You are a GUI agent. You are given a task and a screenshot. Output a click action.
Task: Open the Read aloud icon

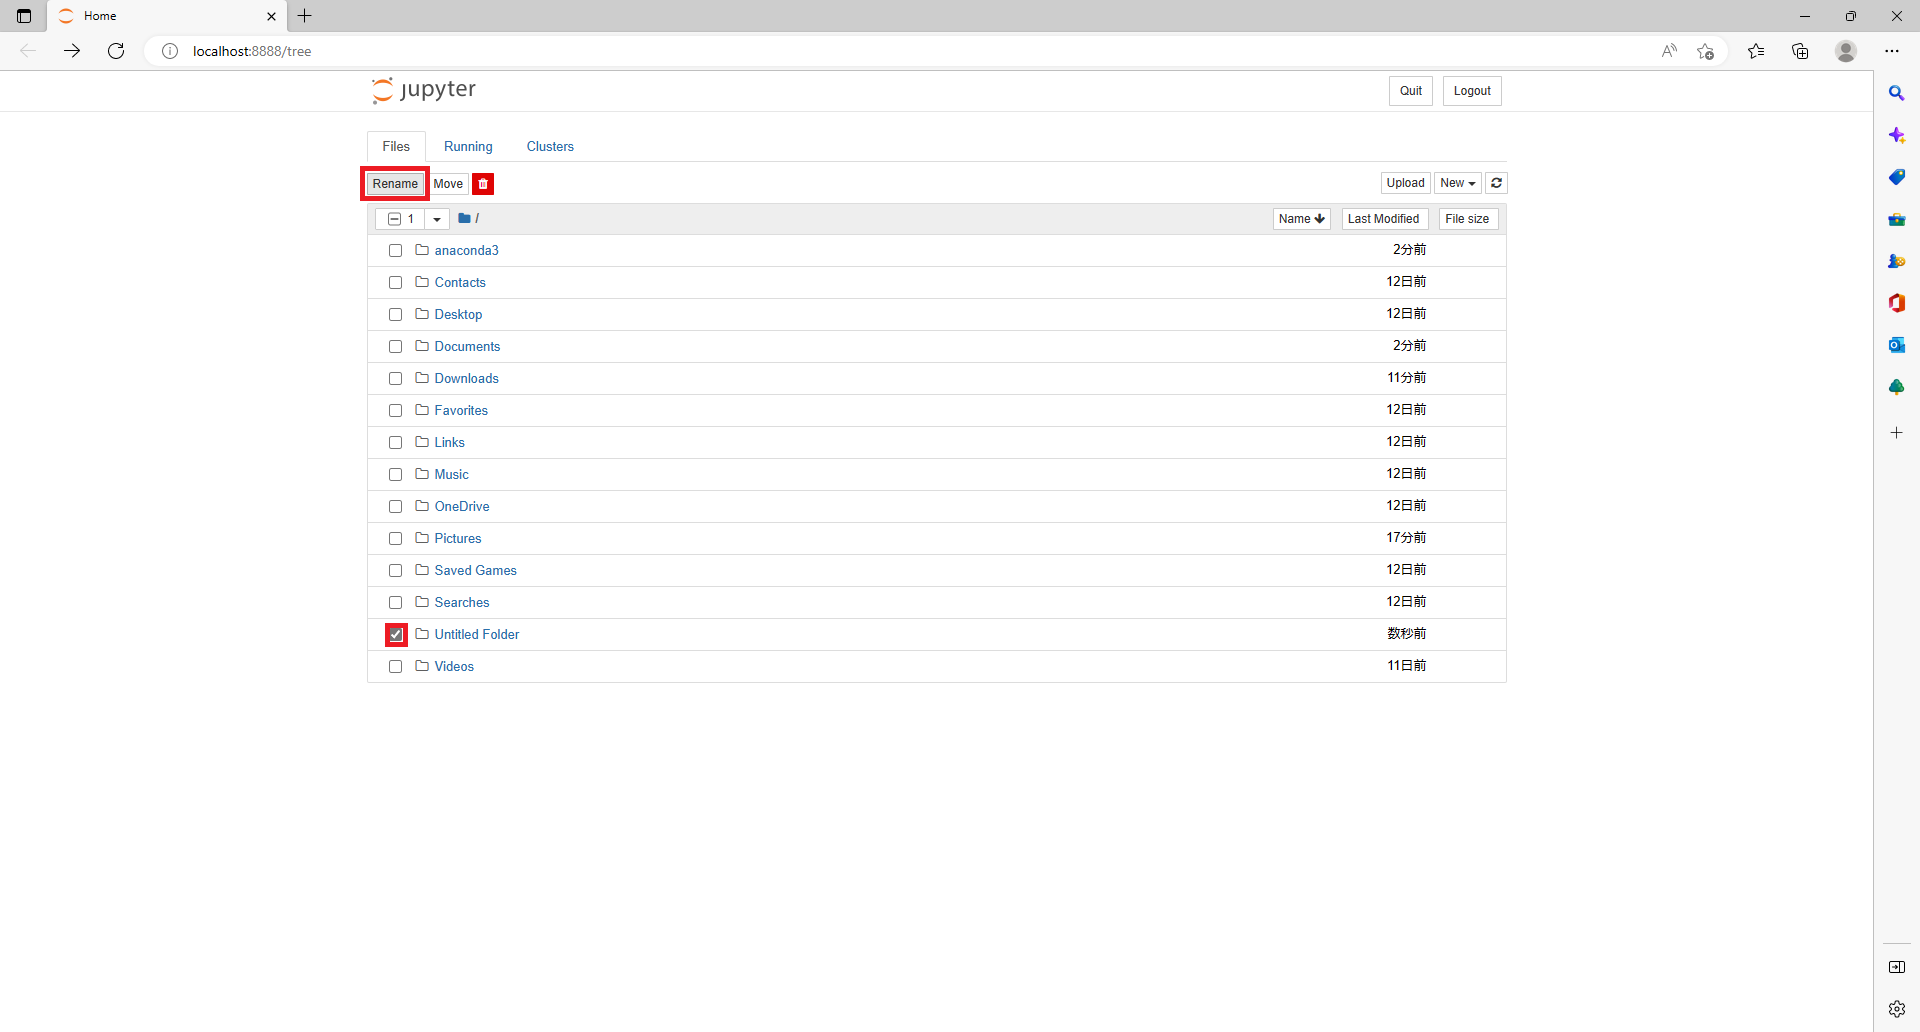click(x=1669, y=51)
